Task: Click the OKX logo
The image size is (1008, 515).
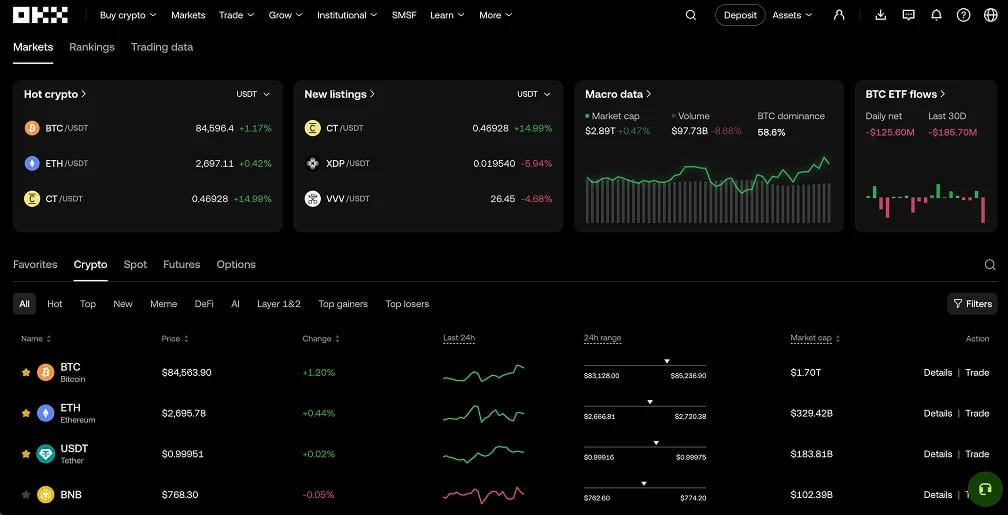Action: click(x=40, y=15)
